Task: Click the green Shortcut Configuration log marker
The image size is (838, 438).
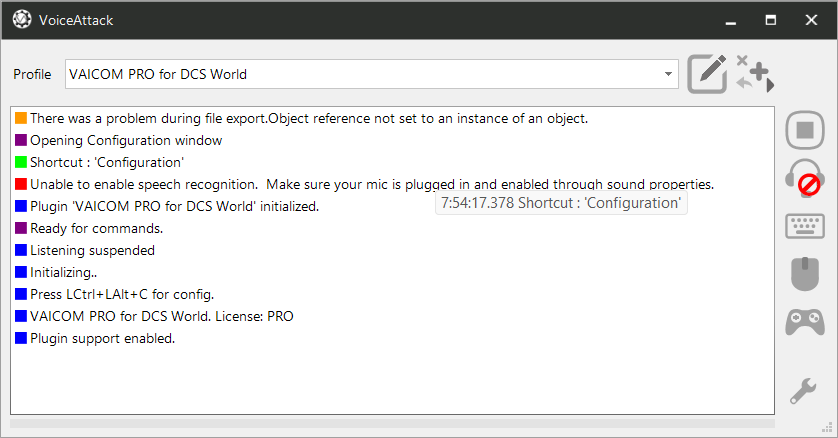Action: point(21,162)
